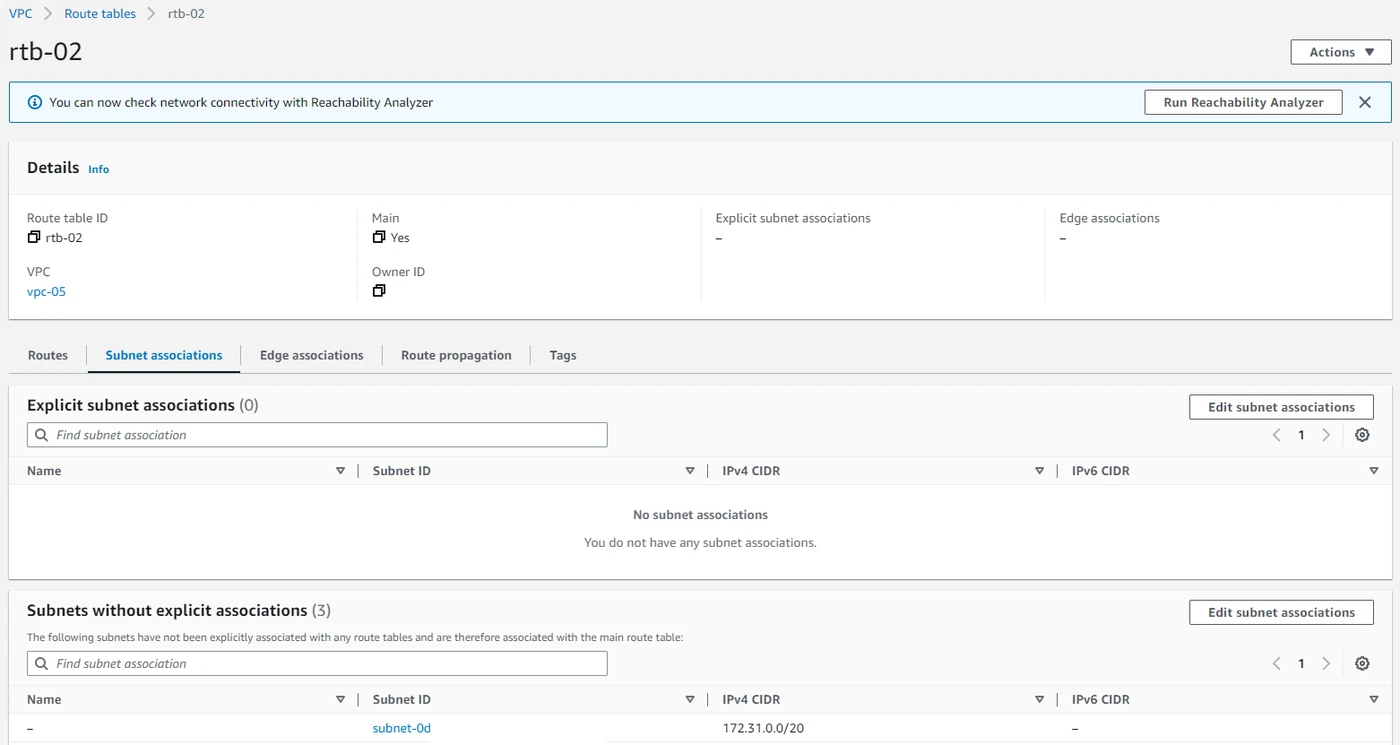This screenshot has width=1400, height=745.
Task: Copy the Main value Yes
Action: point(379,238)
